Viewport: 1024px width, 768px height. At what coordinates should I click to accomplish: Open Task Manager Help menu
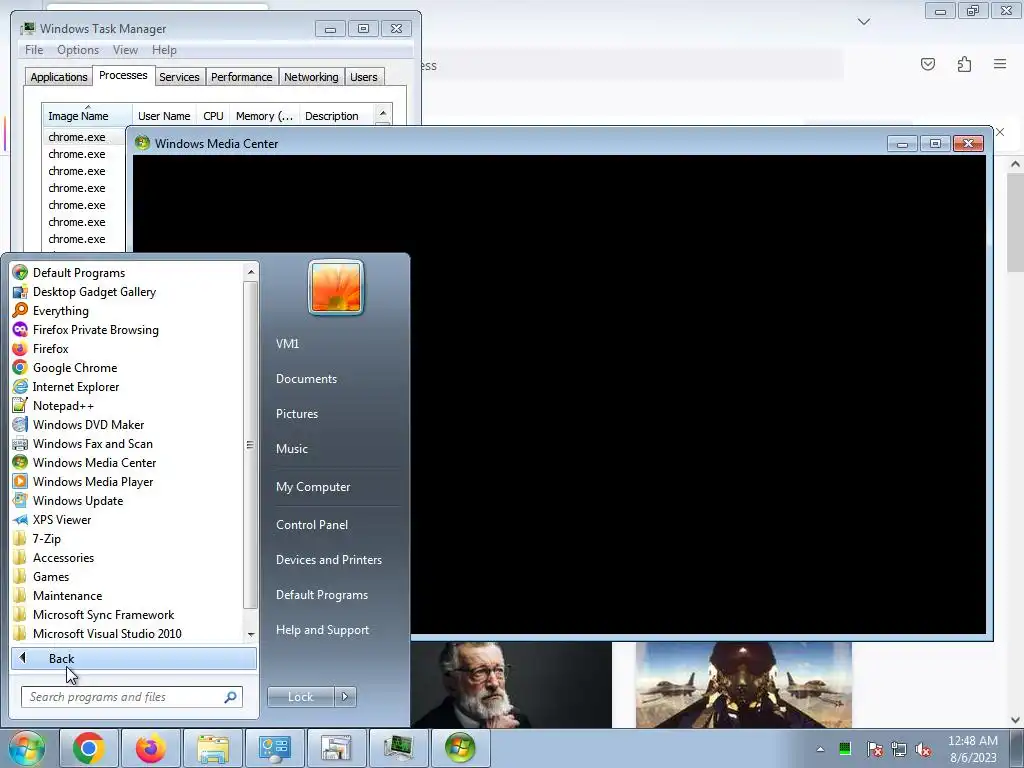point(164,50)
